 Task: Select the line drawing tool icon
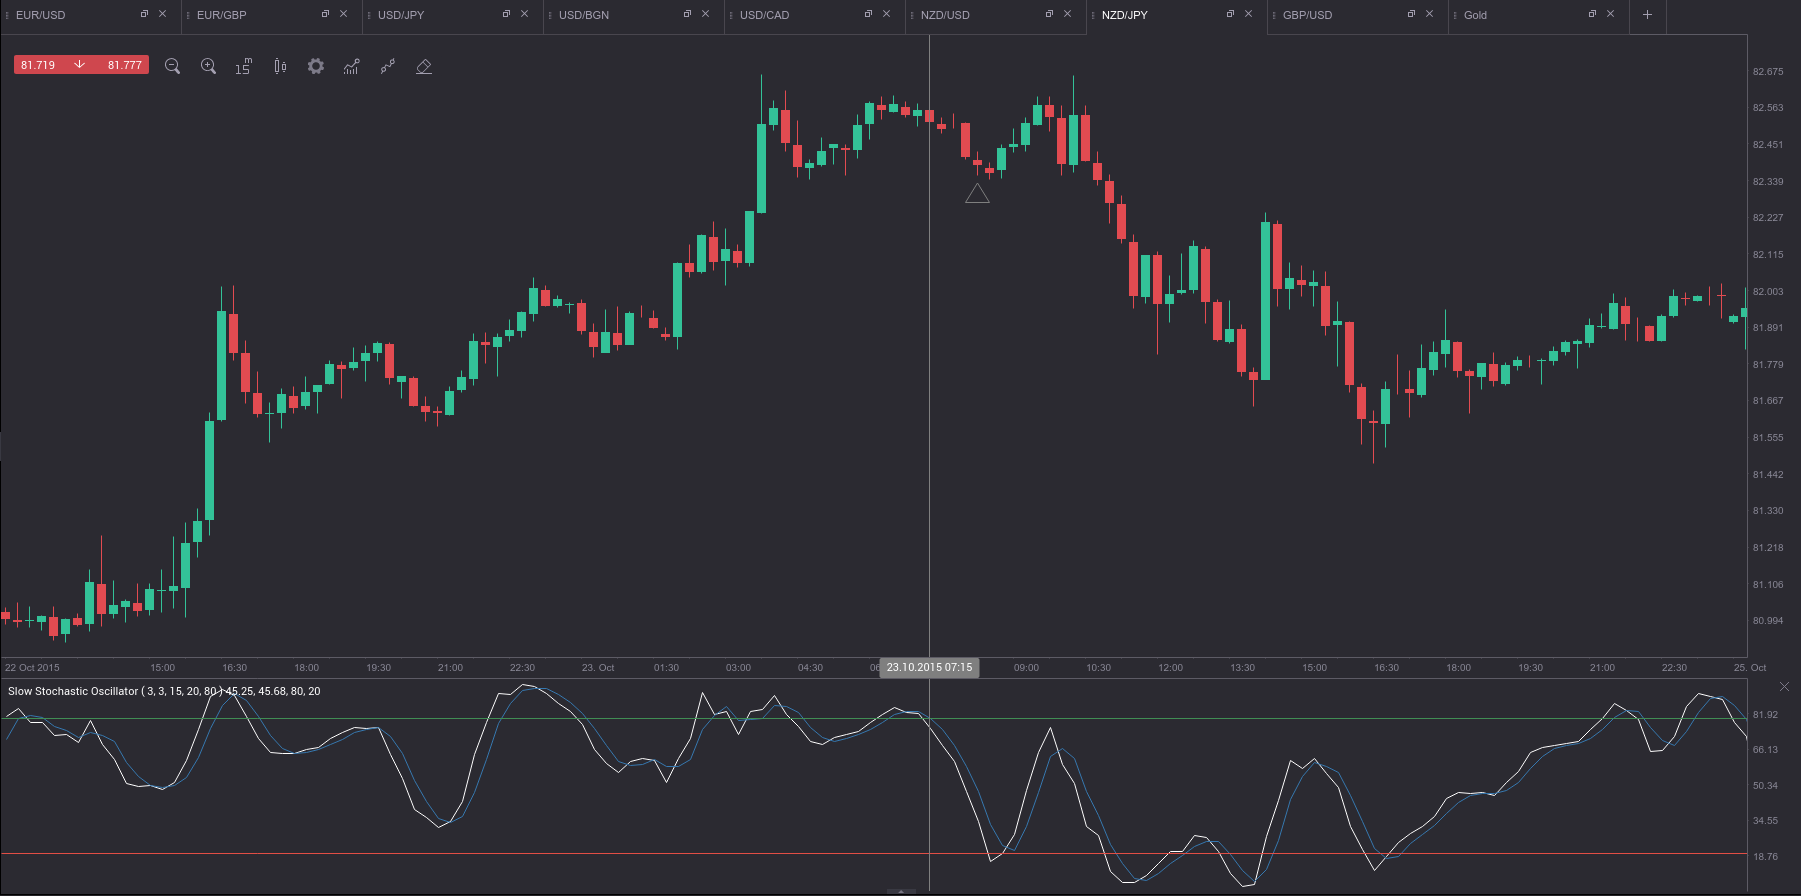click(x=388, y=66)
